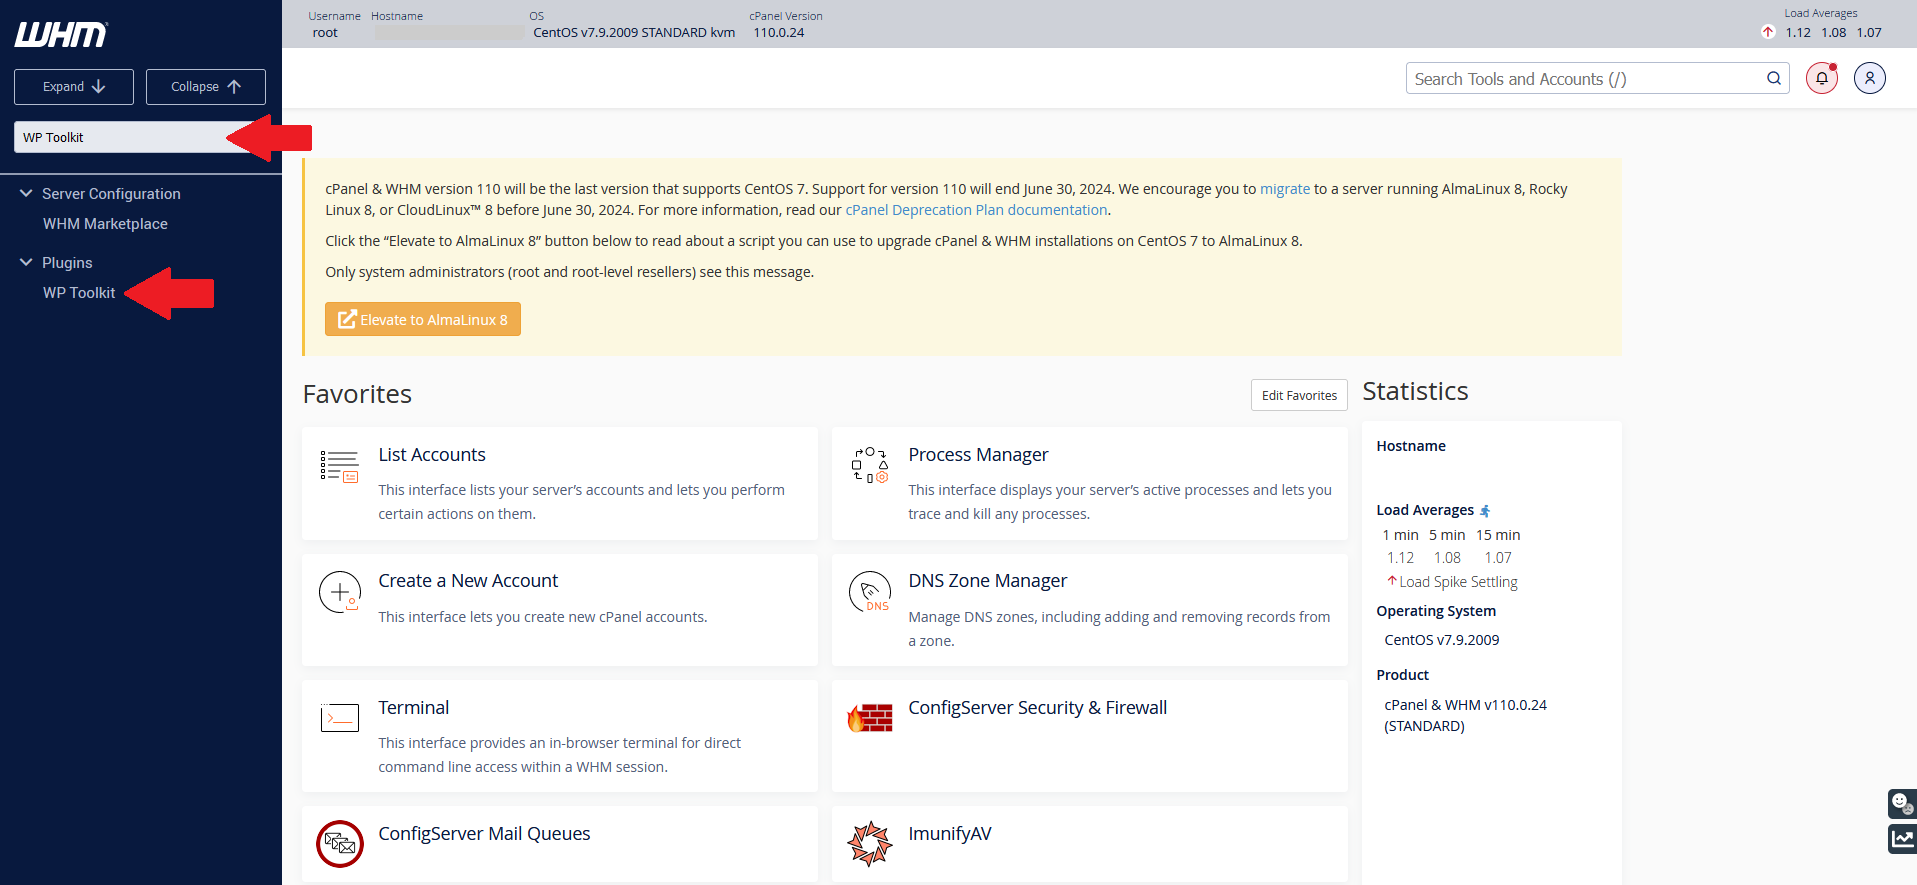Image resolution: width=1917 pixels, height=885 pixels.
Task: Open WHM Marketplace in sidebar
Action: tap(105, 224)
